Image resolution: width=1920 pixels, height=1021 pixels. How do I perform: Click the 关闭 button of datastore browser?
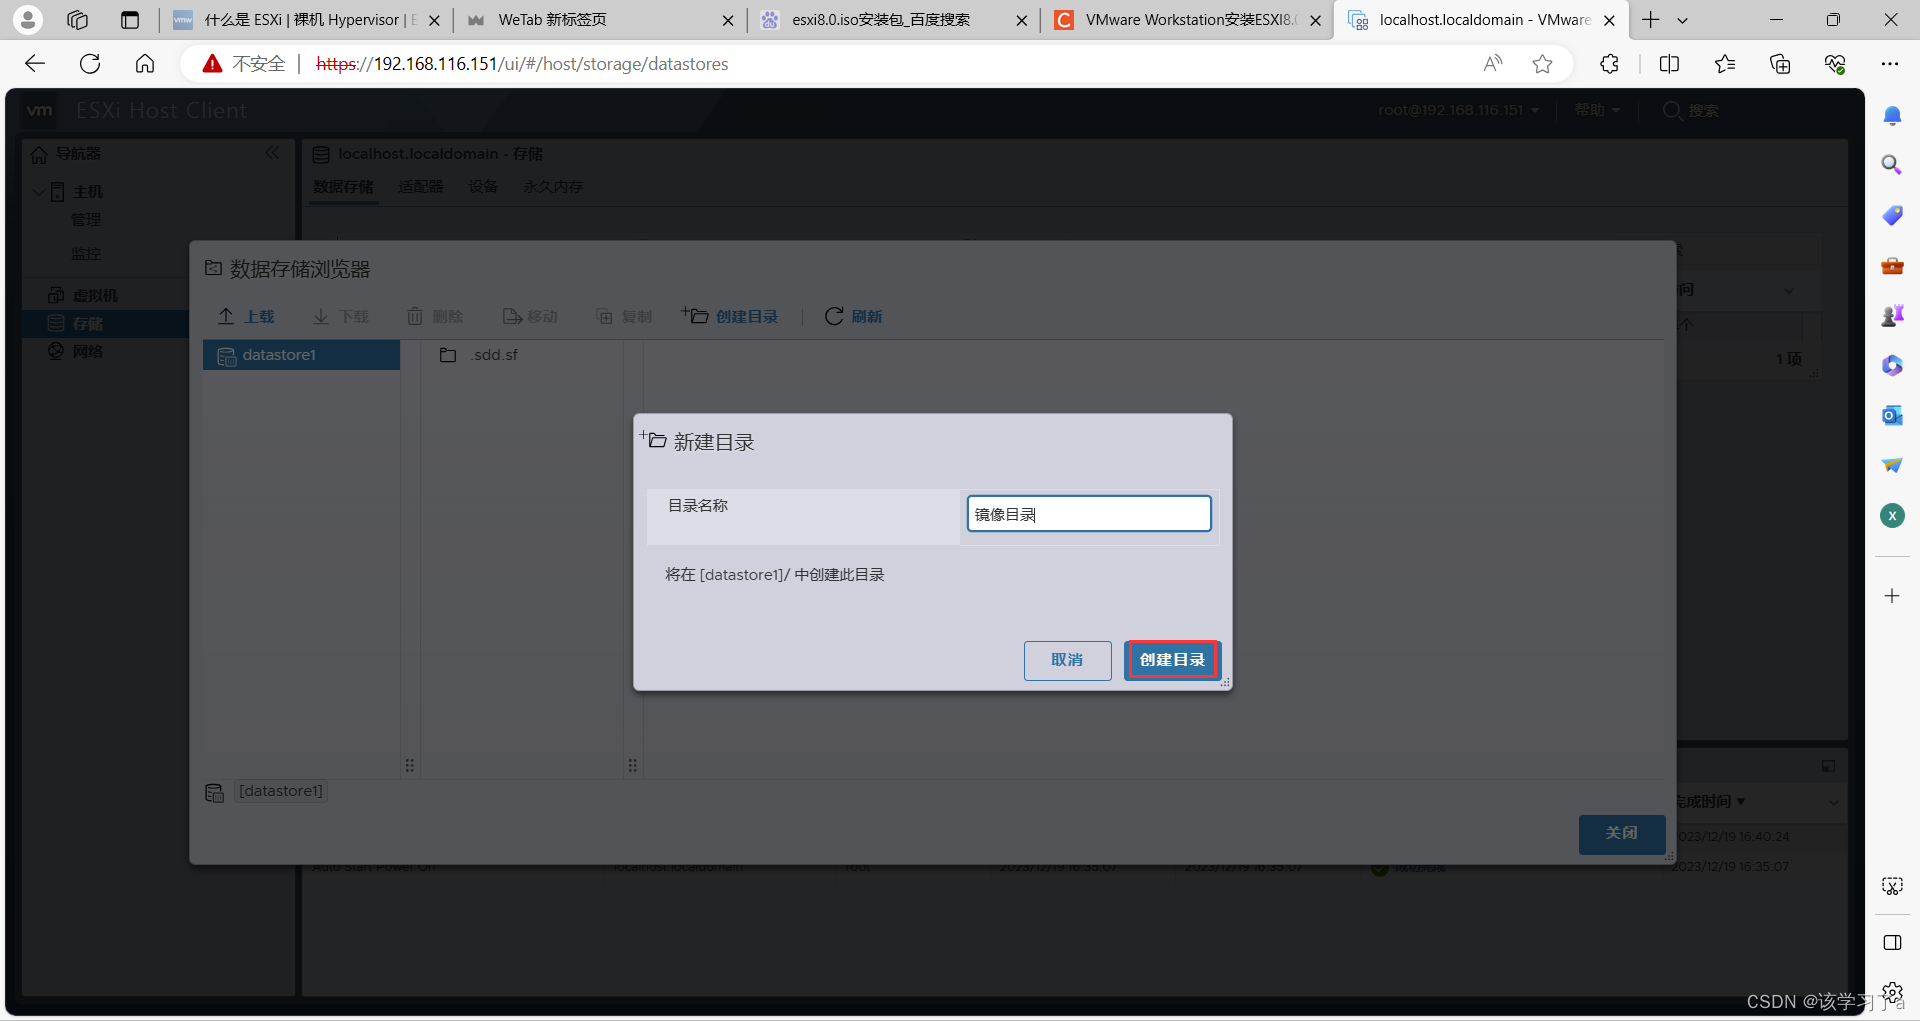(1621, 833)
